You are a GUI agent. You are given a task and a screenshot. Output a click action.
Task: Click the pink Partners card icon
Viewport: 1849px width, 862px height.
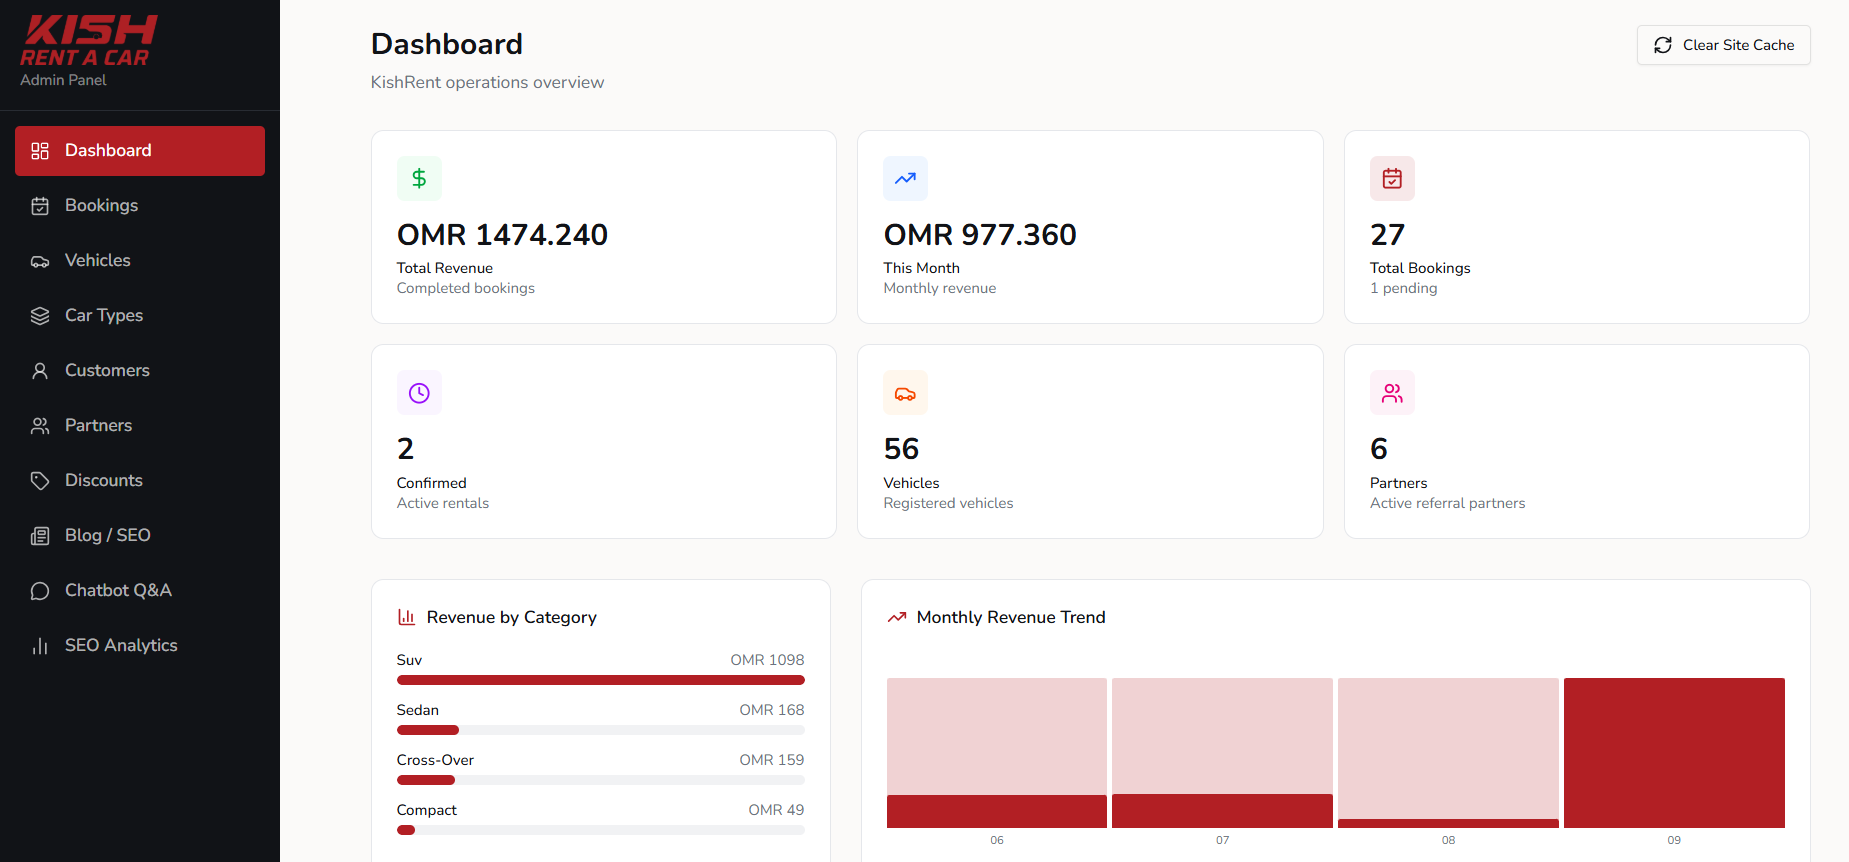pyautogui.click(x=1392, y=393)
